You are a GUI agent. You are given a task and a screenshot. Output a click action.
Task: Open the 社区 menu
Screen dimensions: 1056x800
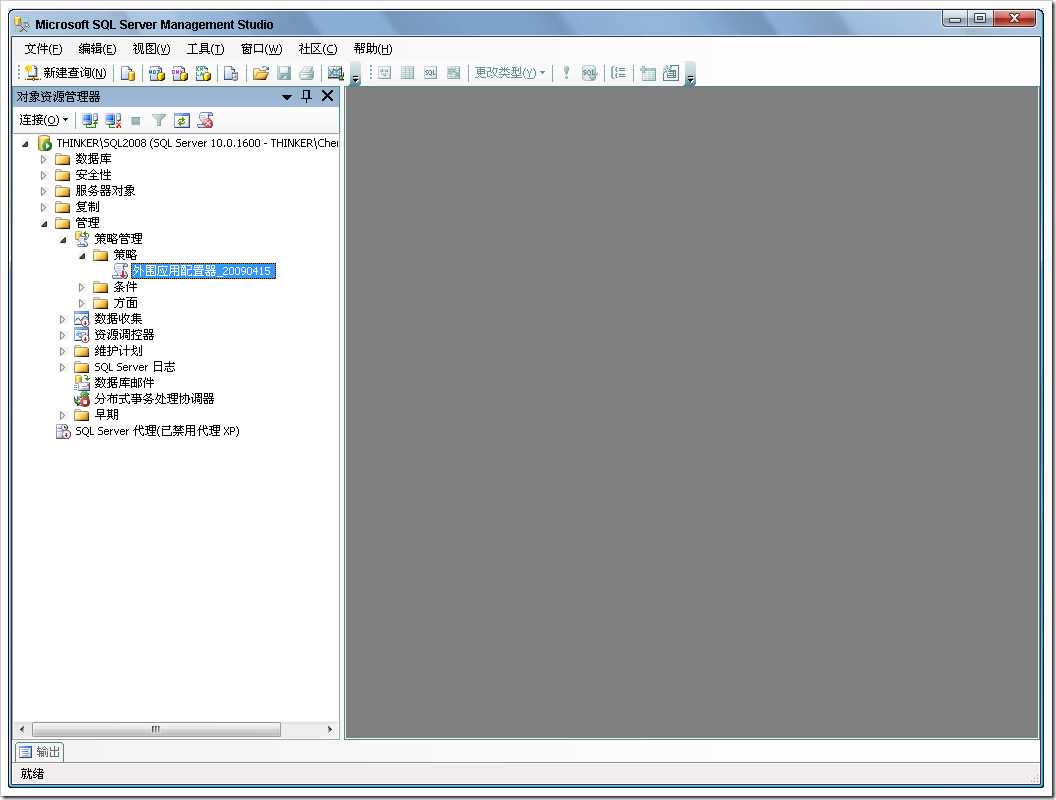(318, 48)
